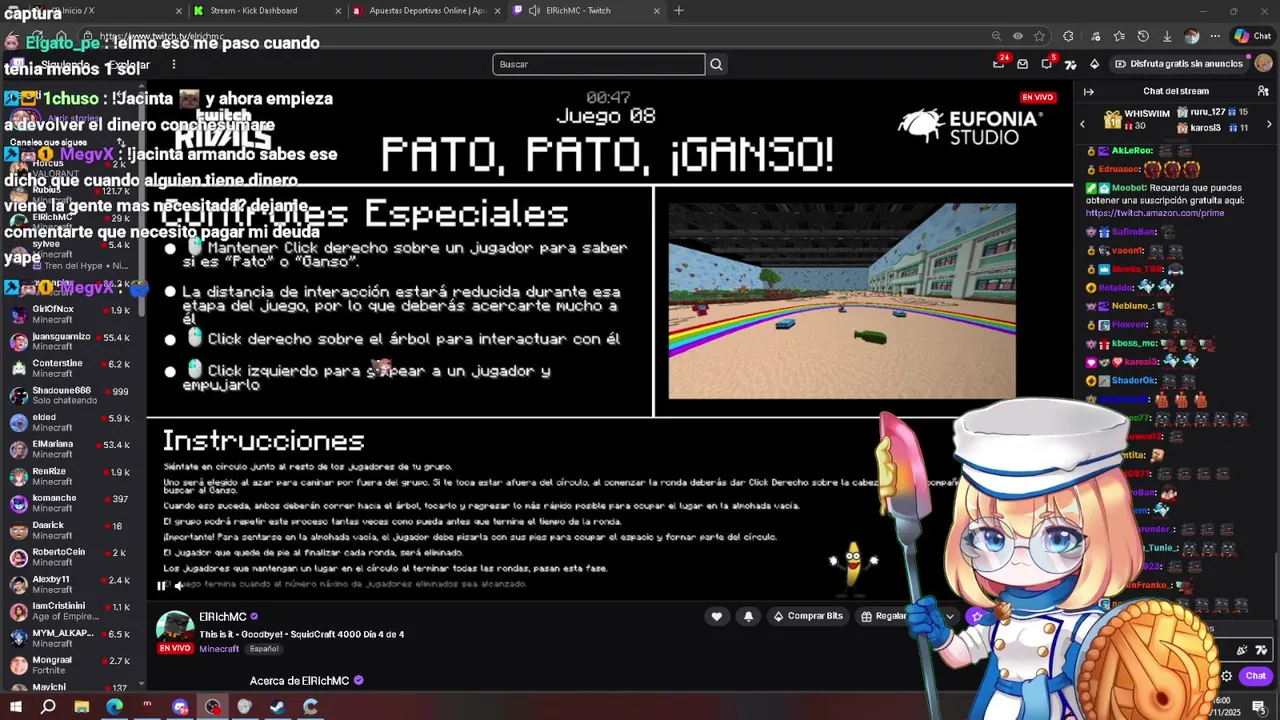Open the Copilot Chat button in the browser

point(1253,36)
